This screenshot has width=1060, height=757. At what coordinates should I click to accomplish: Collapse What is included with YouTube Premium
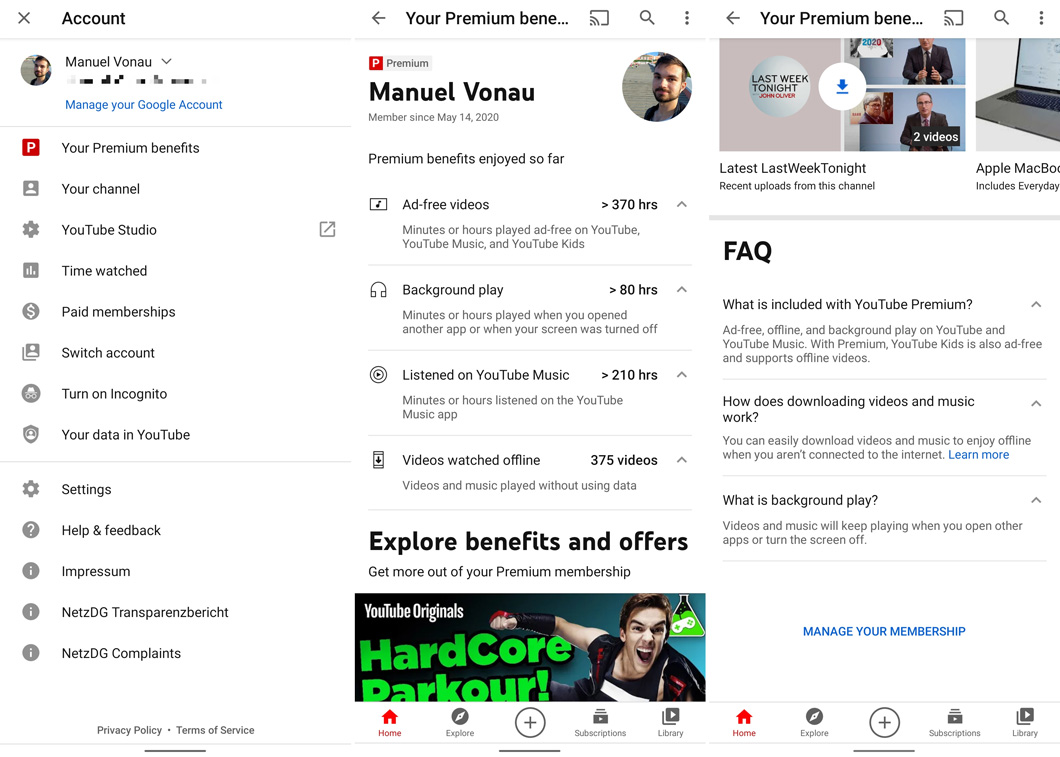1036,304
